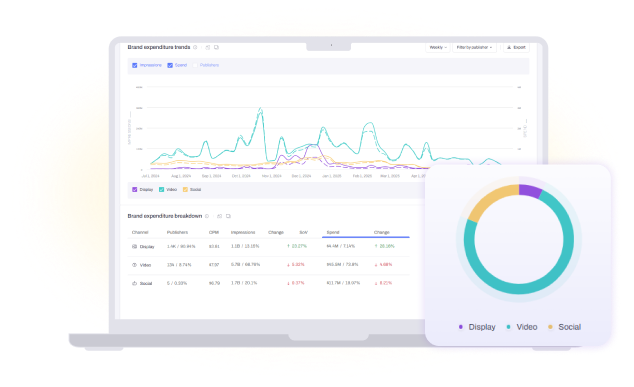Sort by the Impressions column header
This screenshot has width=634, height=387.
point(243,233)
